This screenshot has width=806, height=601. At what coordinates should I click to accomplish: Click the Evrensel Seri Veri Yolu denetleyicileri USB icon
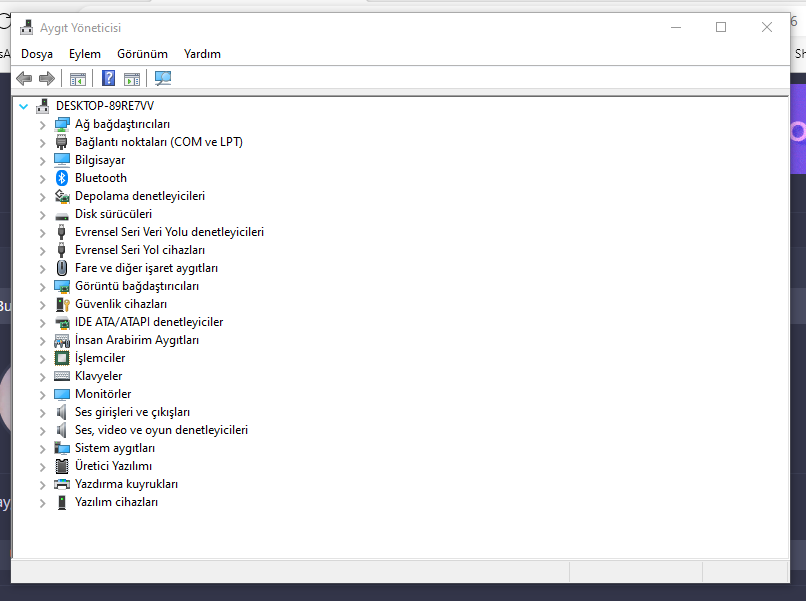pyautogui.click(x=62, y=232)
